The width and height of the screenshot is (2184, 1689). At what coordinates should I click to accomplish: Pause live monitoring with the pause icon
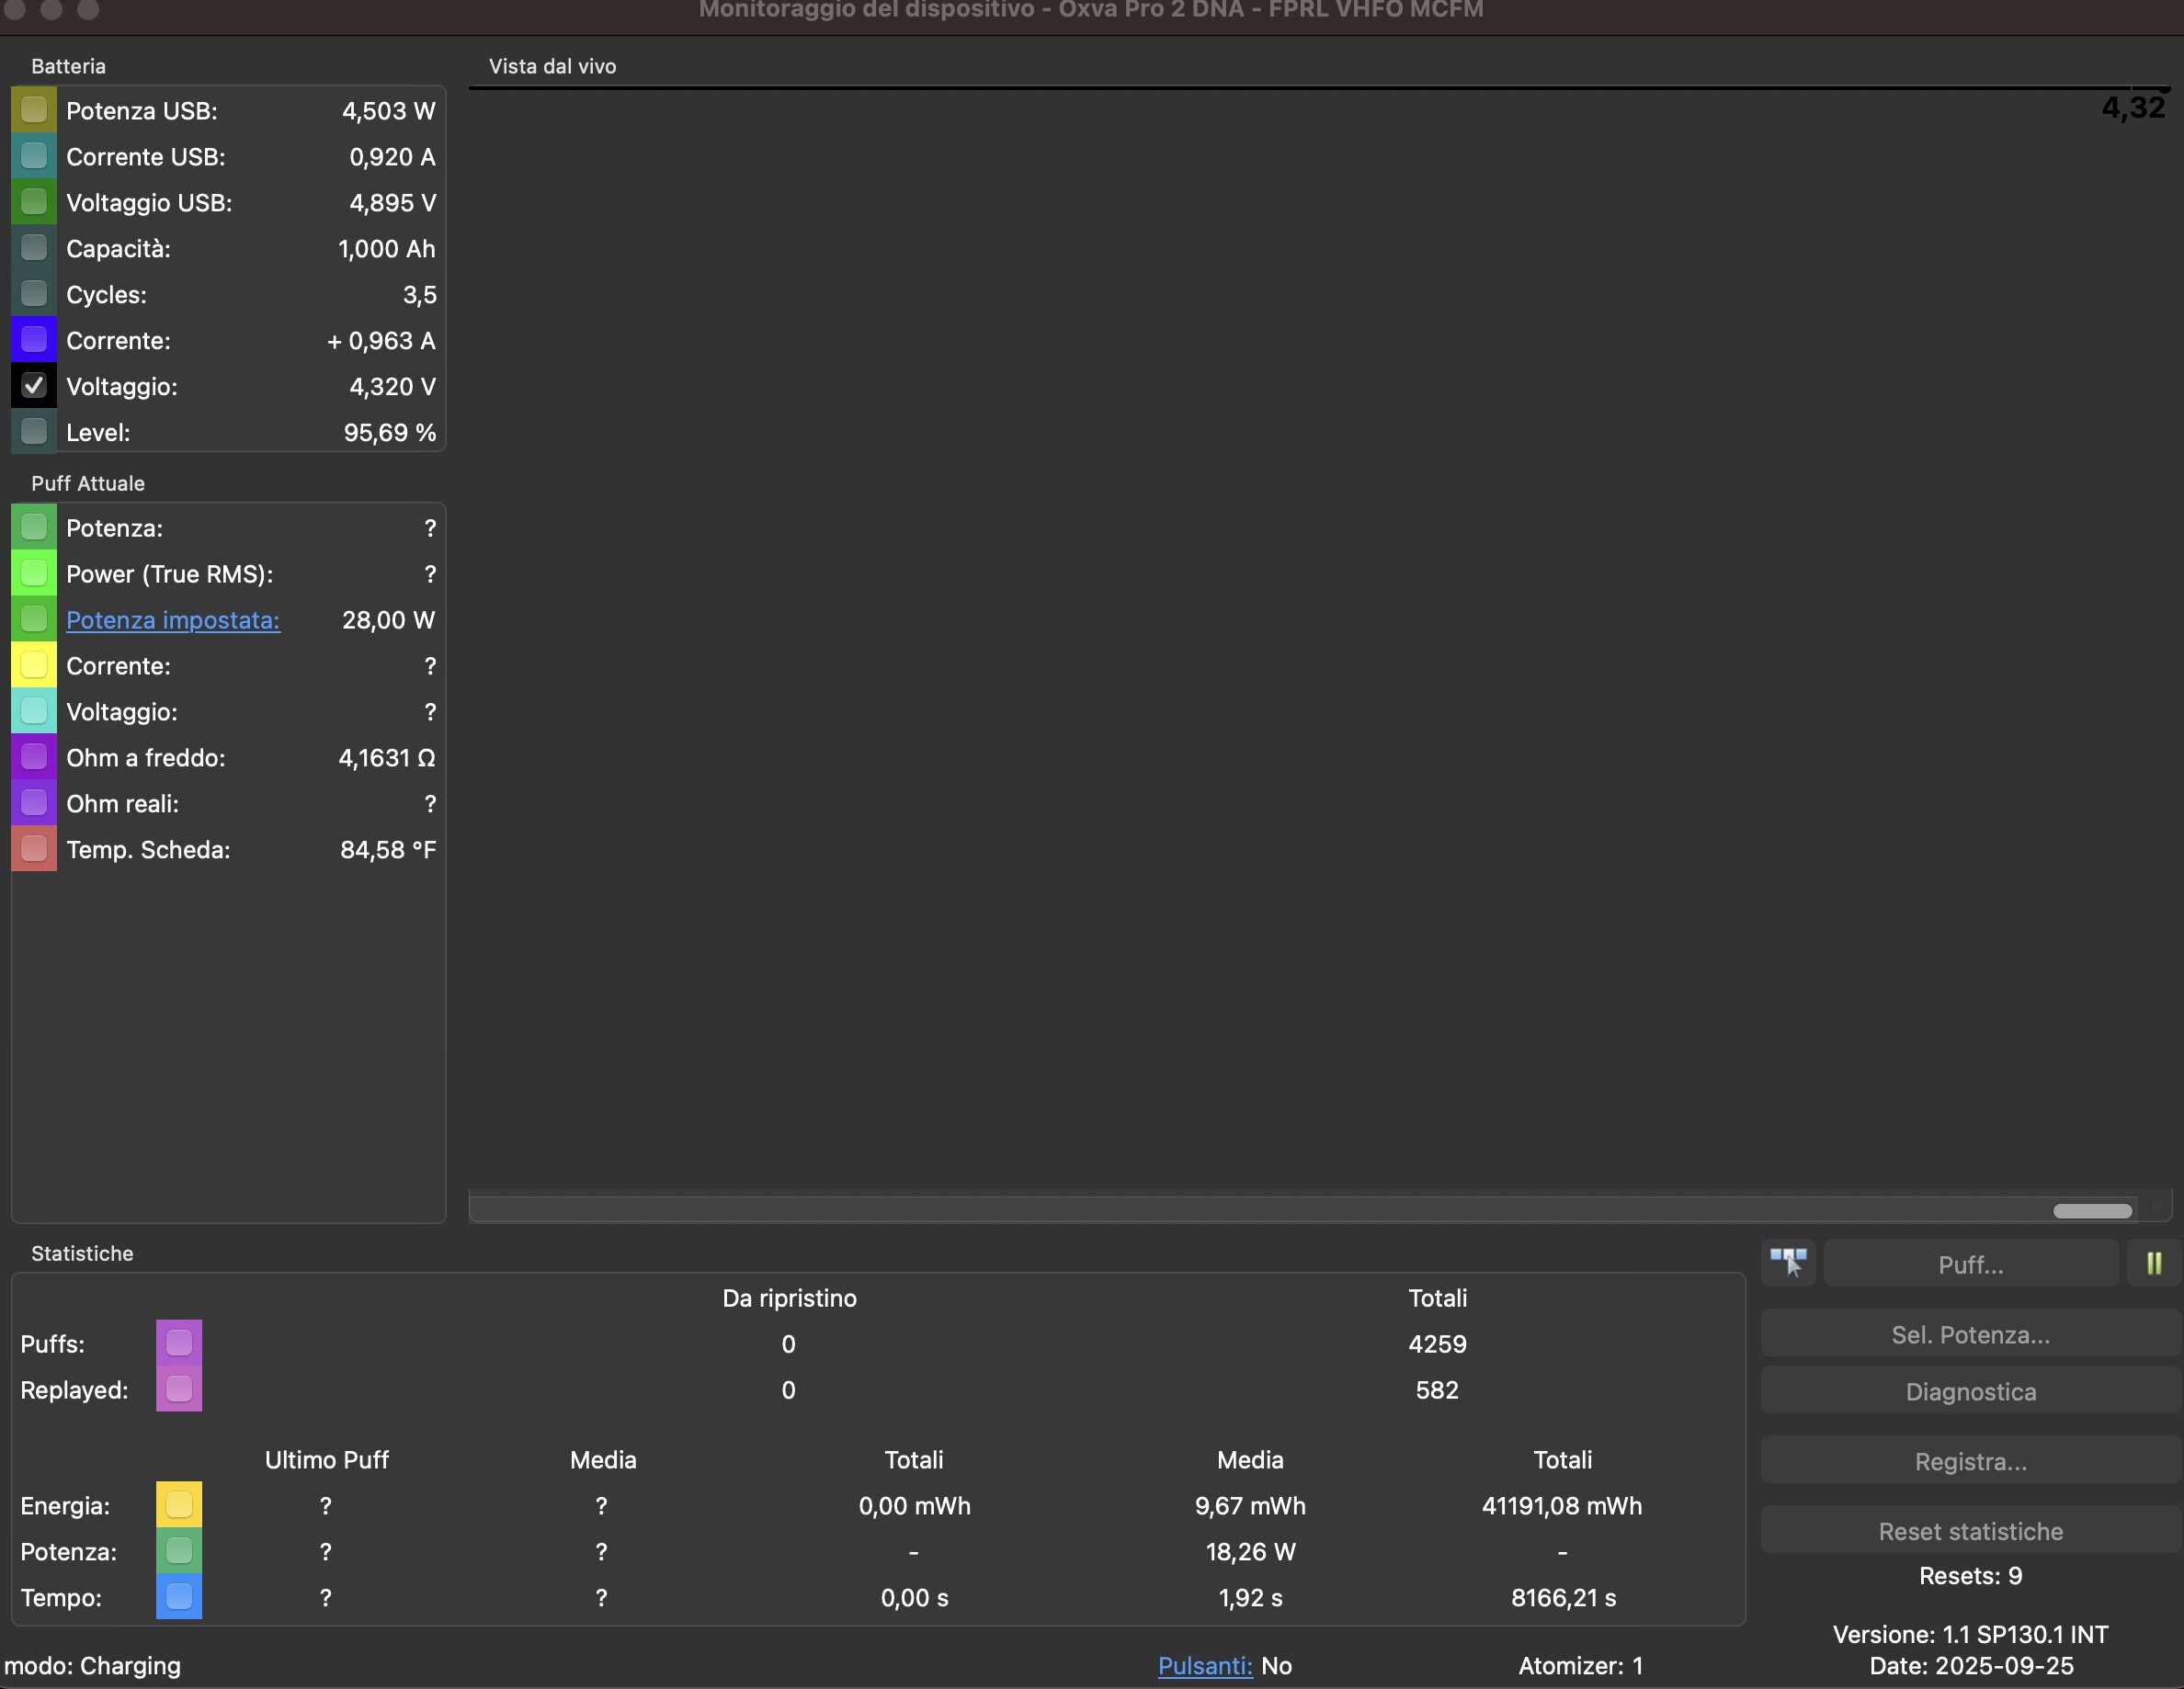pyautogui.click(x=2153, y=1264)
